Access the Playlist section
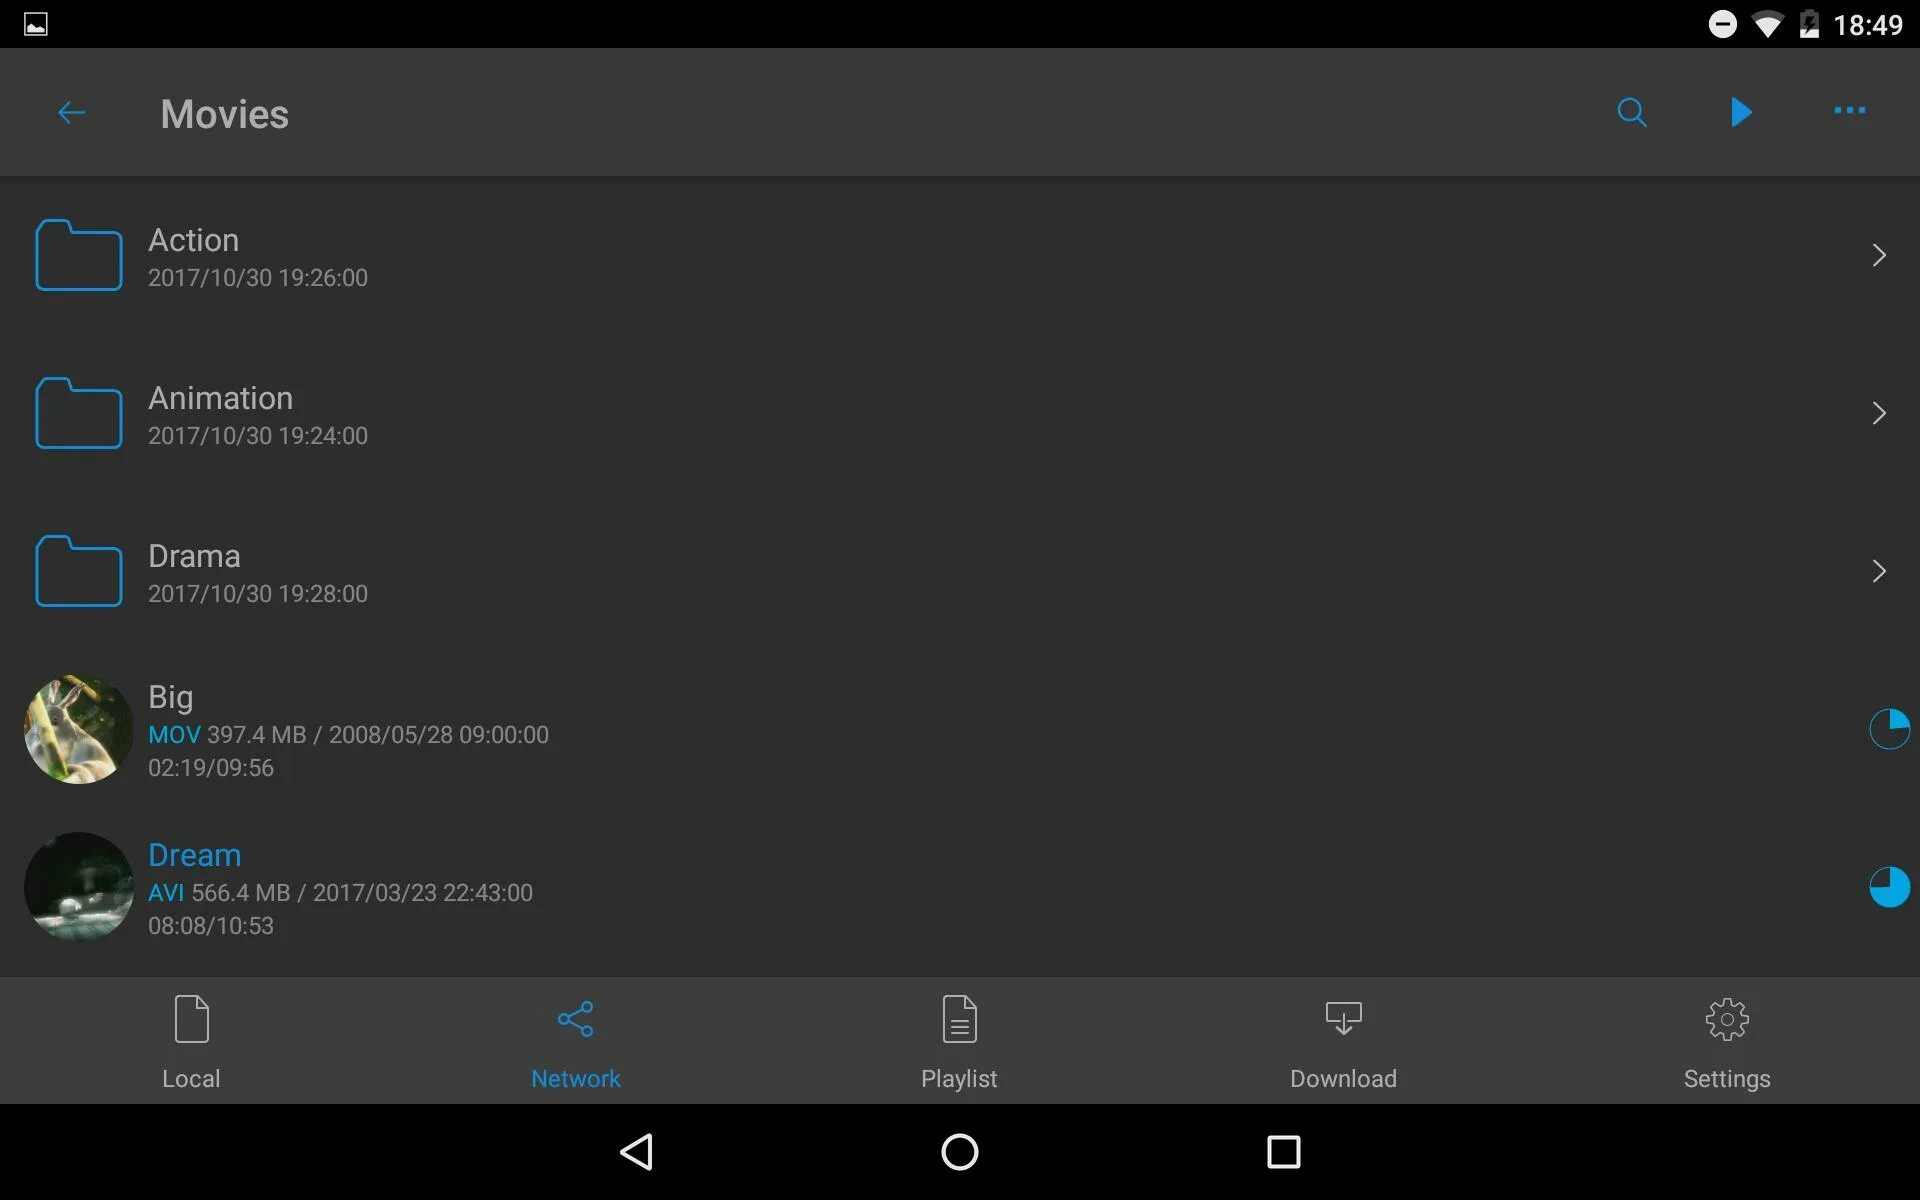Viewport: 1920px width, 1200px height. [959, 1040]
